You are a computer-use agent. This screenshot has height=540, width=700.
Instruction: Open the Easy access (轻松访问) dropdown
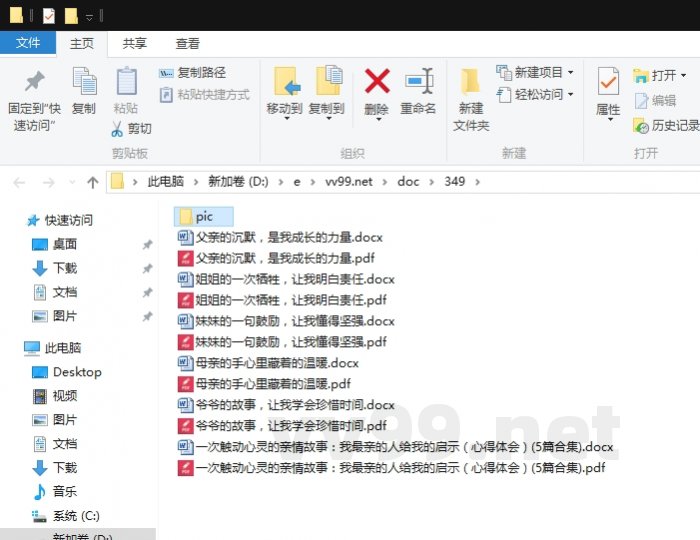tap(535, 95)
